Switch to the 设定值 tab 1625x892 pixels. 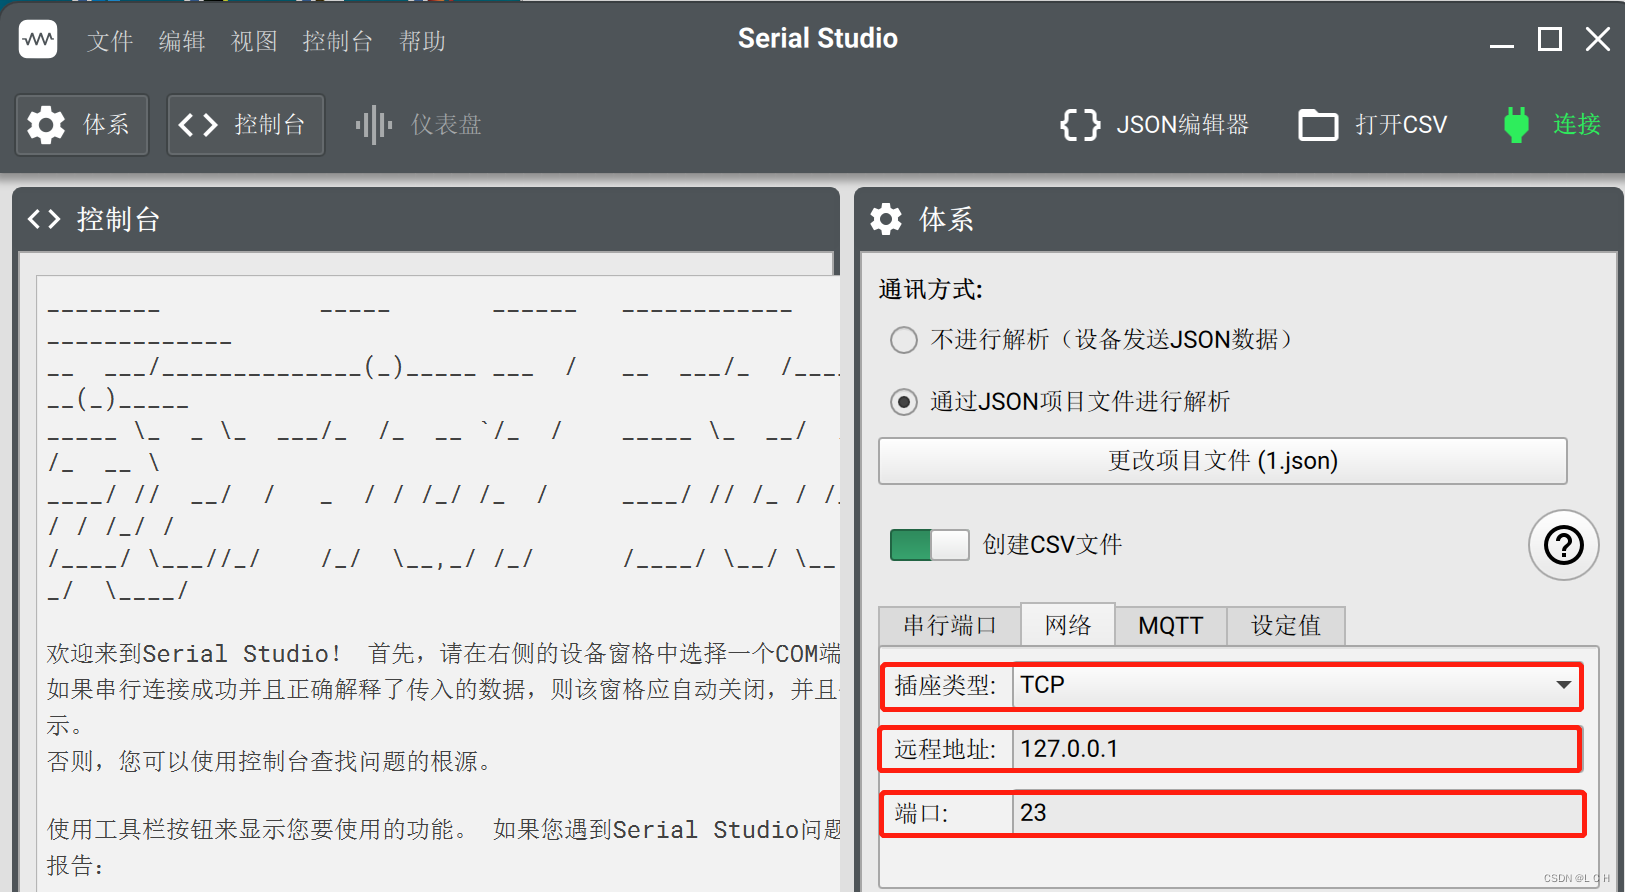(1286, 626)
